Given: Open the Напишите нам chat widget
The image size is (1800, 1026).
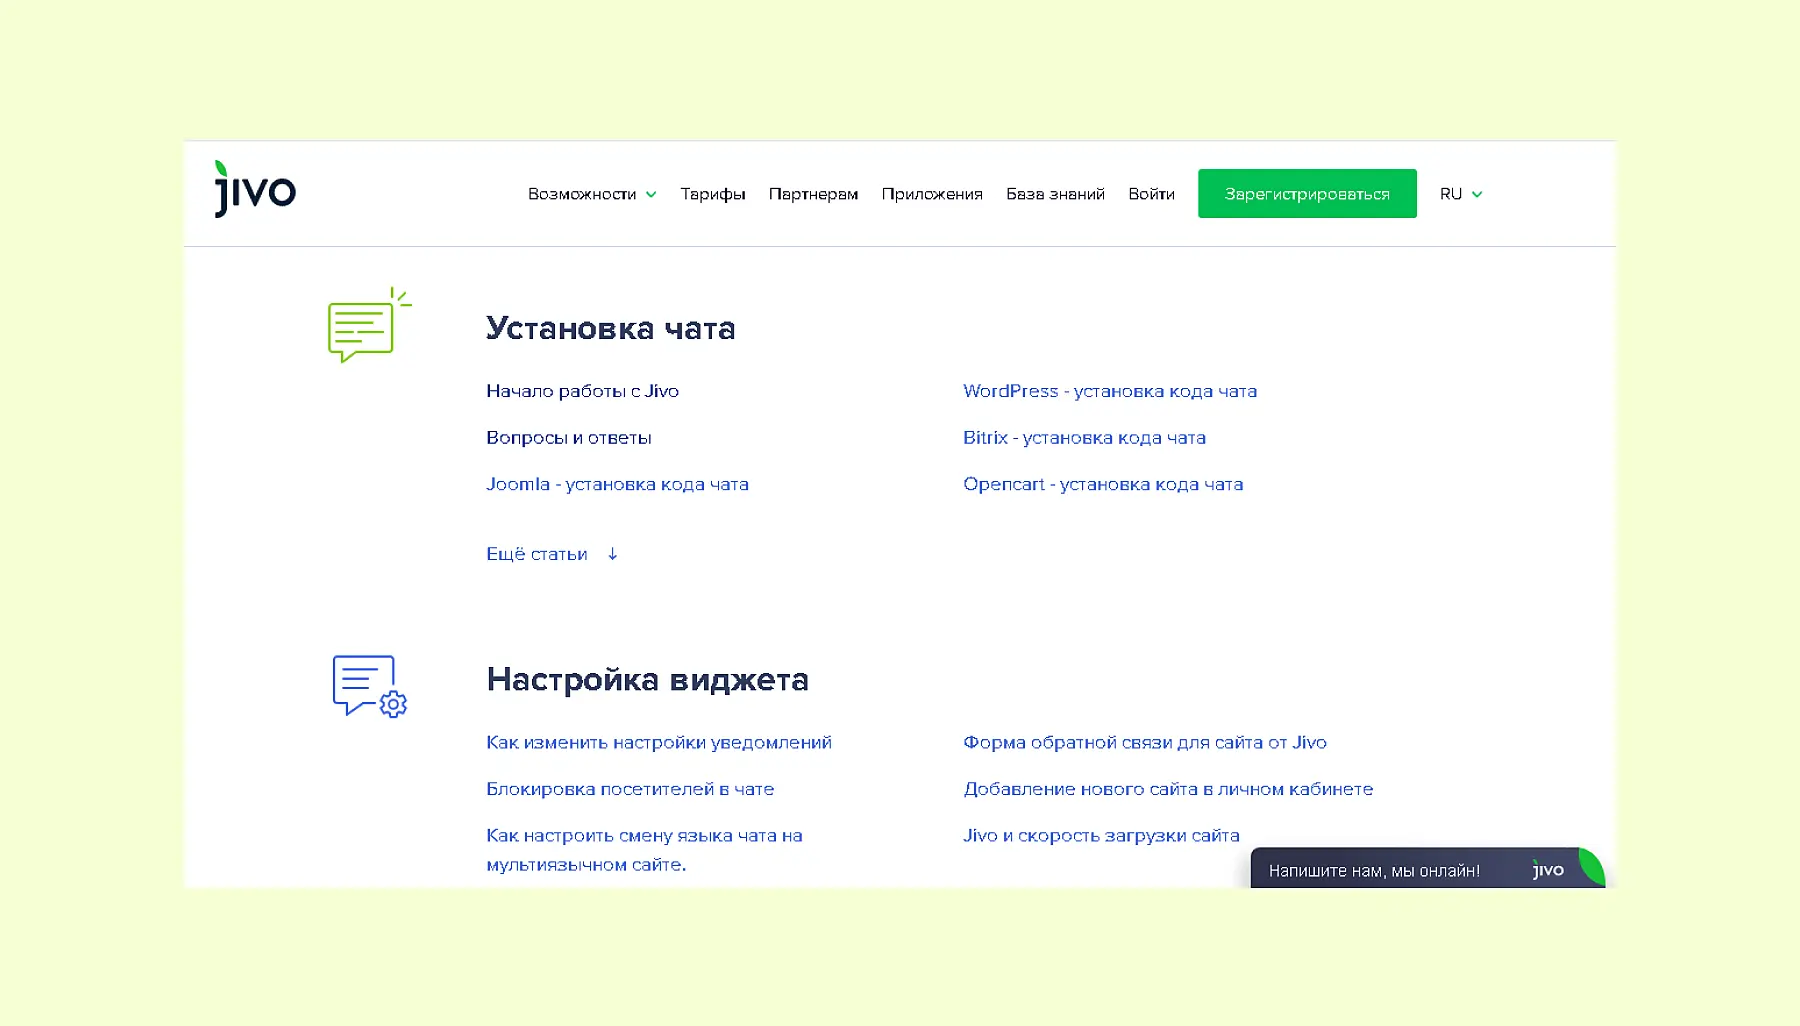Looking at the screenshot, I should click(x=1374, y=871).
